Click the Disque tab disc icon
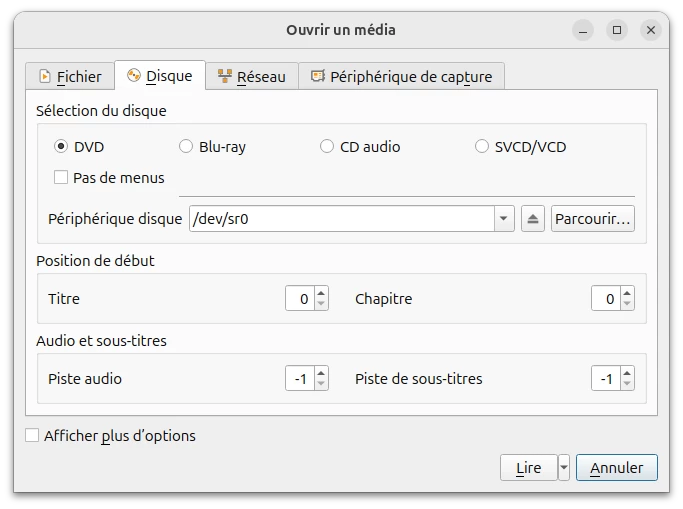This screenshot has width=683, height=509. (x=134, y=75)
